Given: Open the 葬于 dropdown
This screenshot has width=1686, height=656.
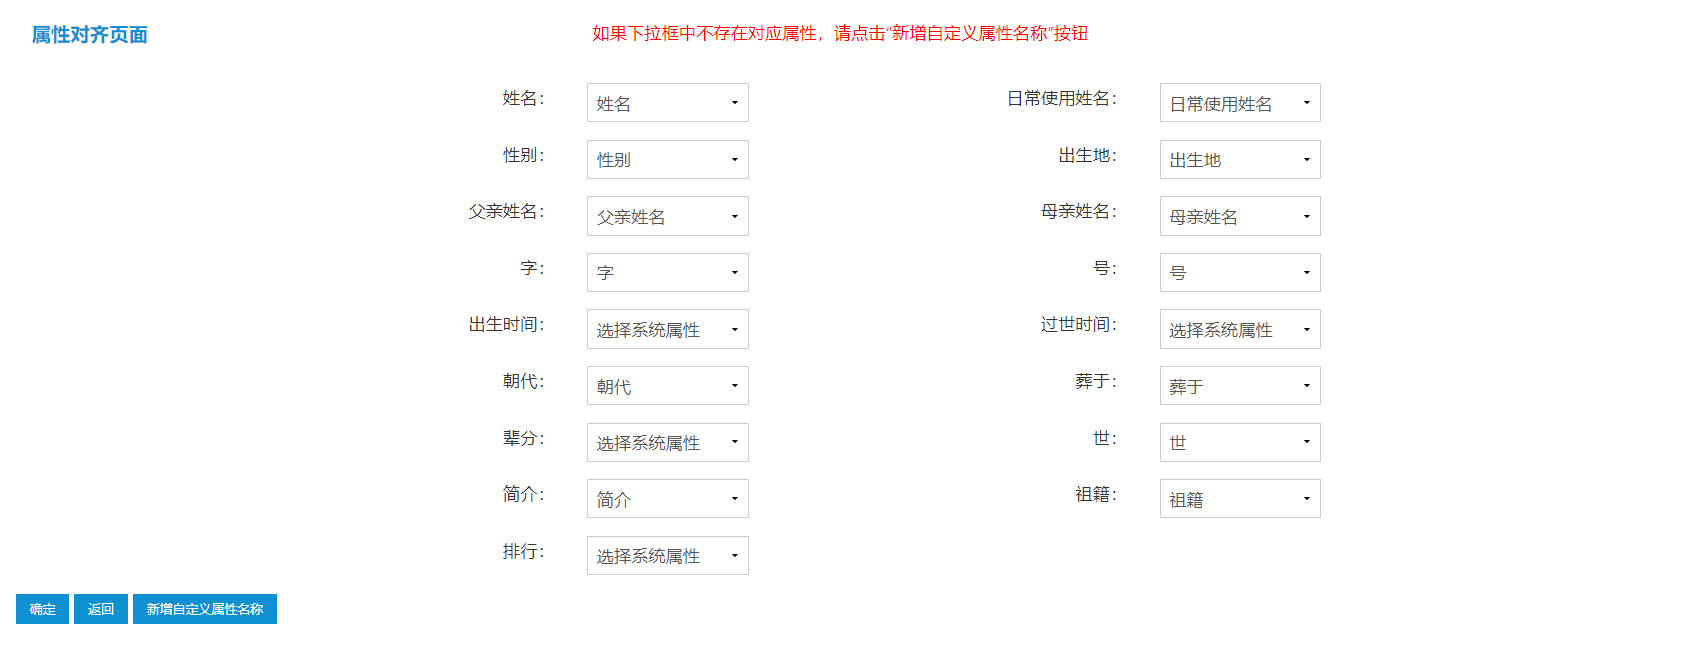Looking at the screenshot, I should 1240,386.
